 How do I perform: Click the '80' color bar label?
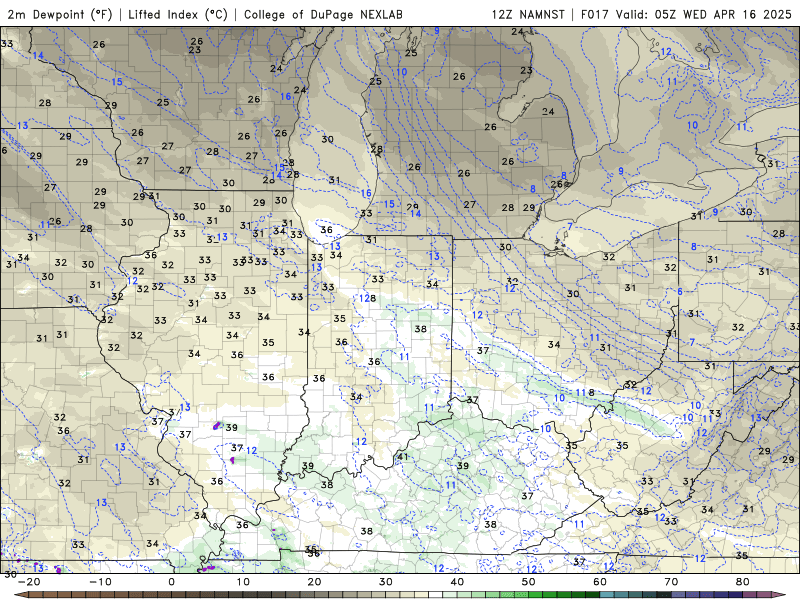[743, 582]
